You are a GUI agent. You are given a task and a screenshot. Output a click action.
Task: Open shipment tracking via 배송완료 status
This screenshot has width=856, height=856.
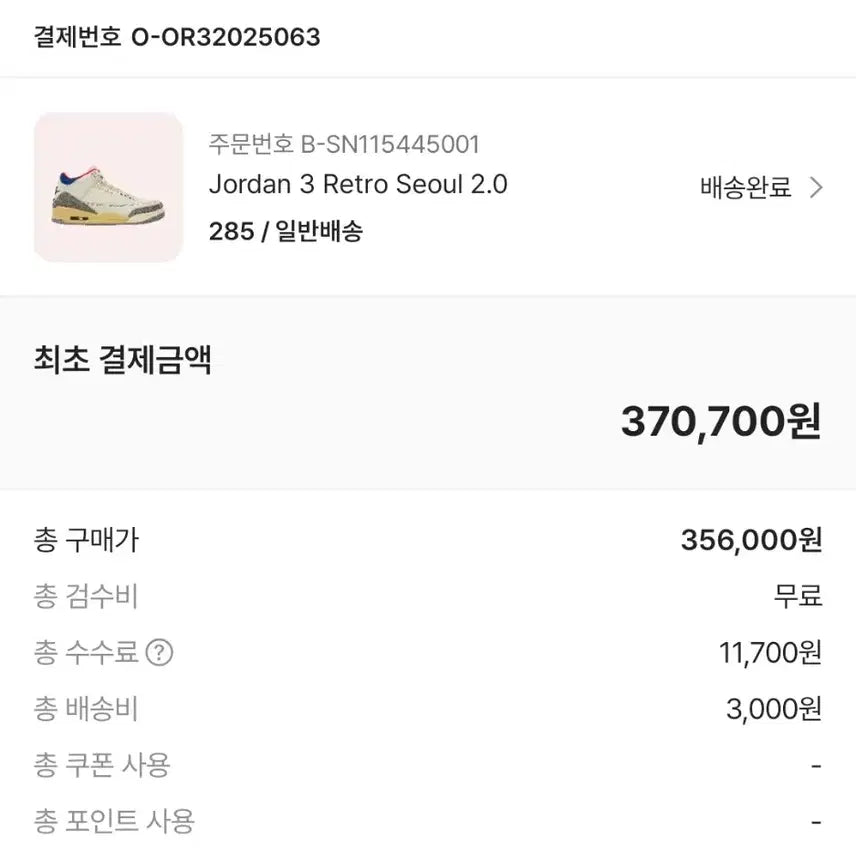tap(744, 187)
